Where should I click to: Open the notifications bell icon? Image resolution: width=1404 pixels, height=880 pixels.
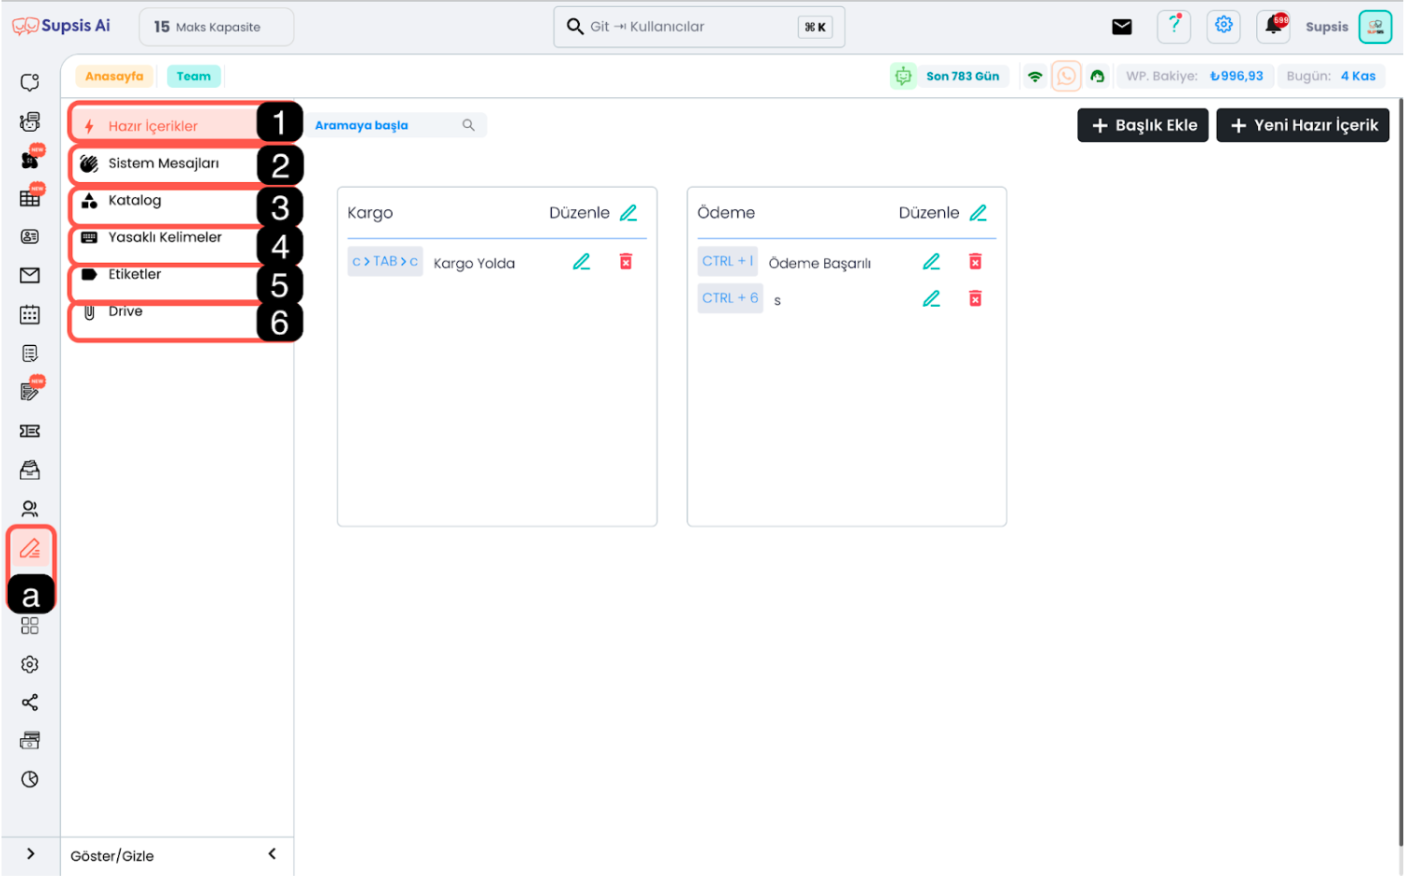point(1274,26)
